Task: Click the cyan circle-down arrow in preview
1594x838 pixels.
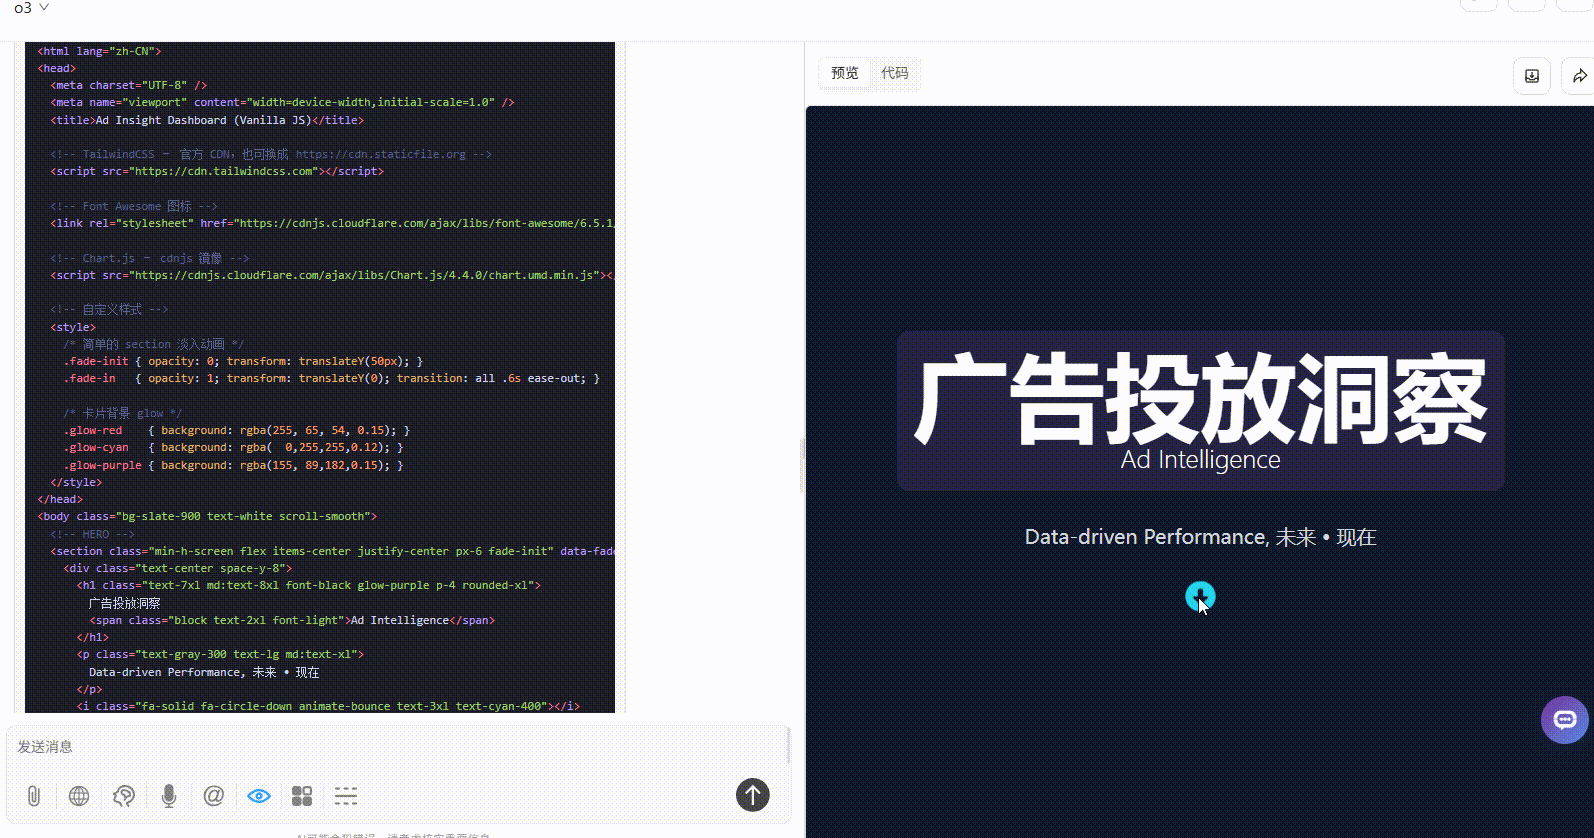Action: click(1200, 597)
